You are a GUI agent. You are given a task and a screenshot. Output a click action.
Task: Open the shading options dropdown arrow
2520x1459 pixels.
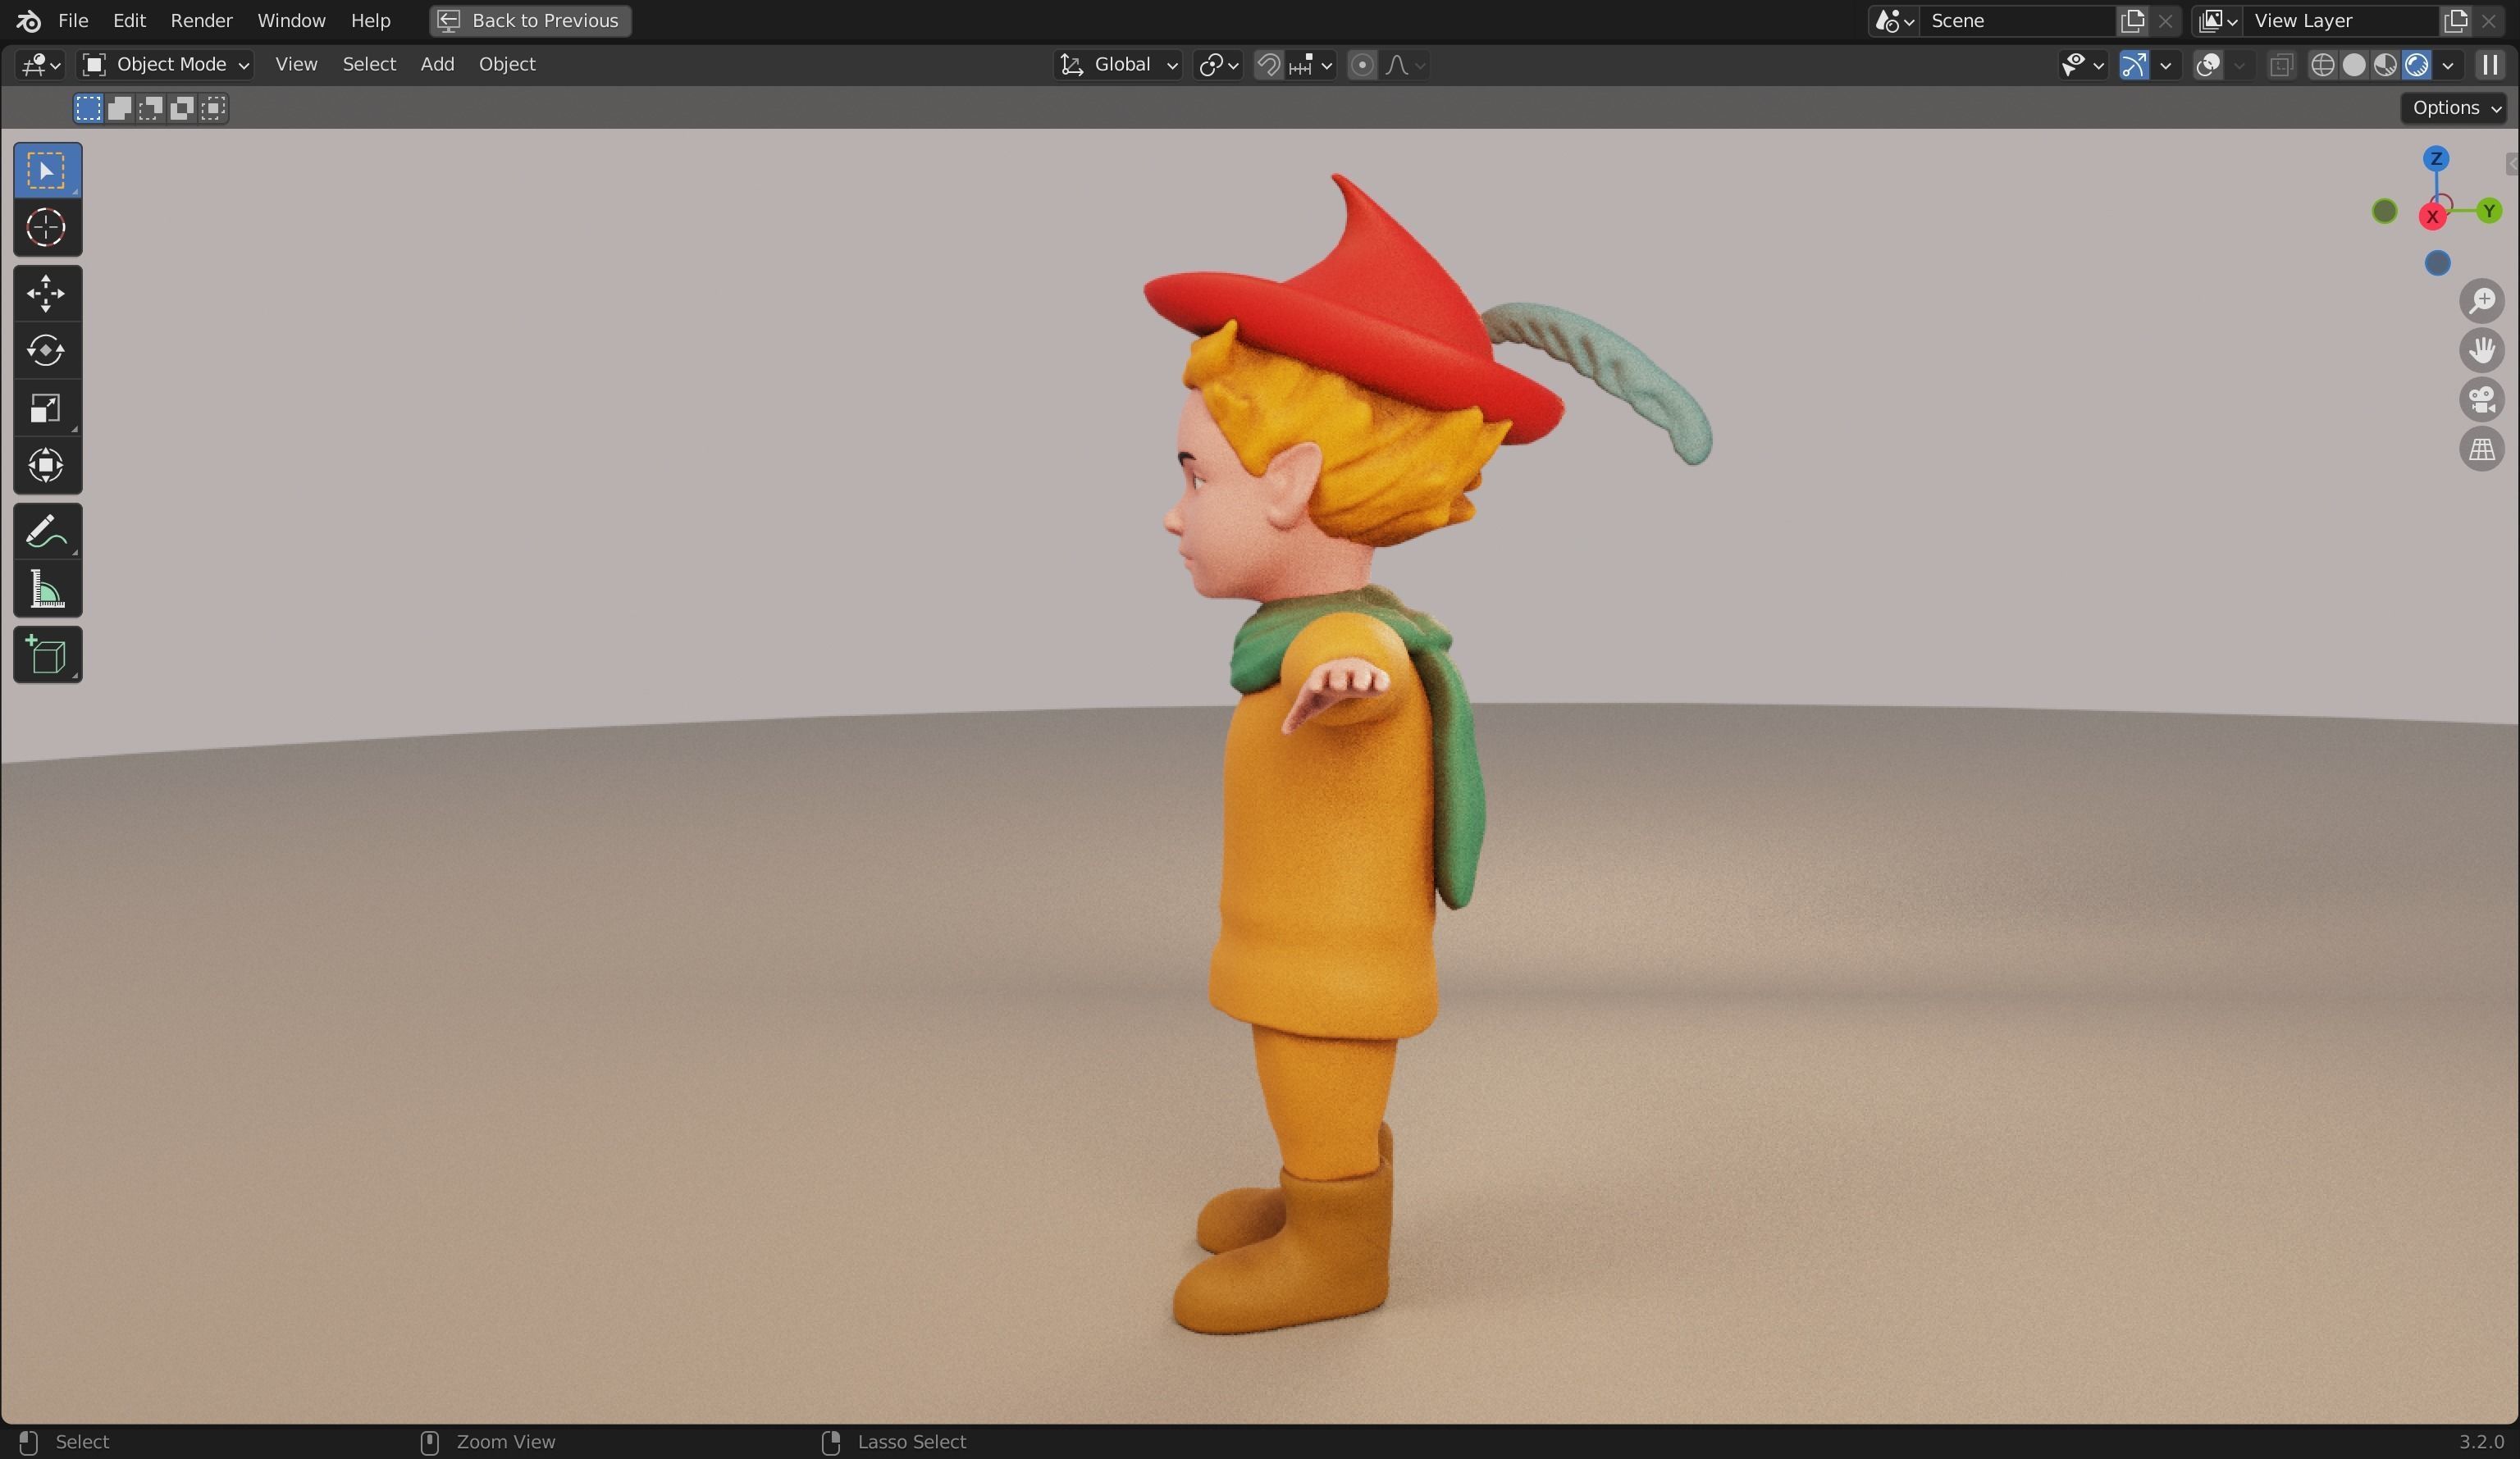click(2448, 65)
